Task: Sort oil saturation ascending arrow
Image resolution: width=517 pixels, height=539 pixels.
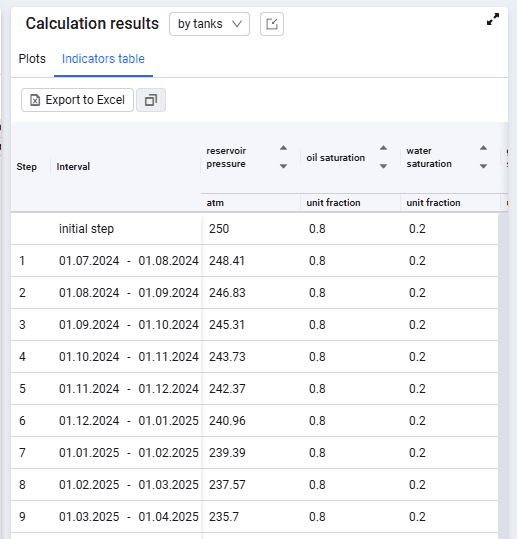Action: click(383, 148)
